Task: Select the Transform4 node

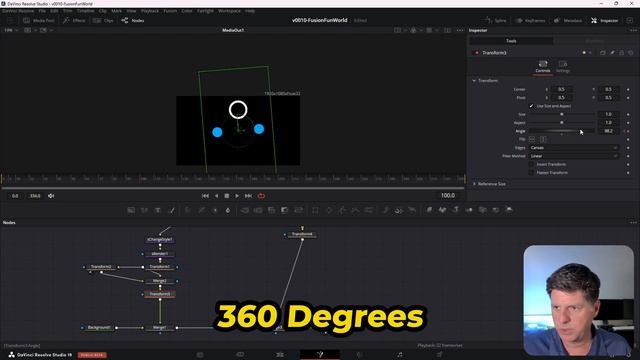Action: click(302, 234)
